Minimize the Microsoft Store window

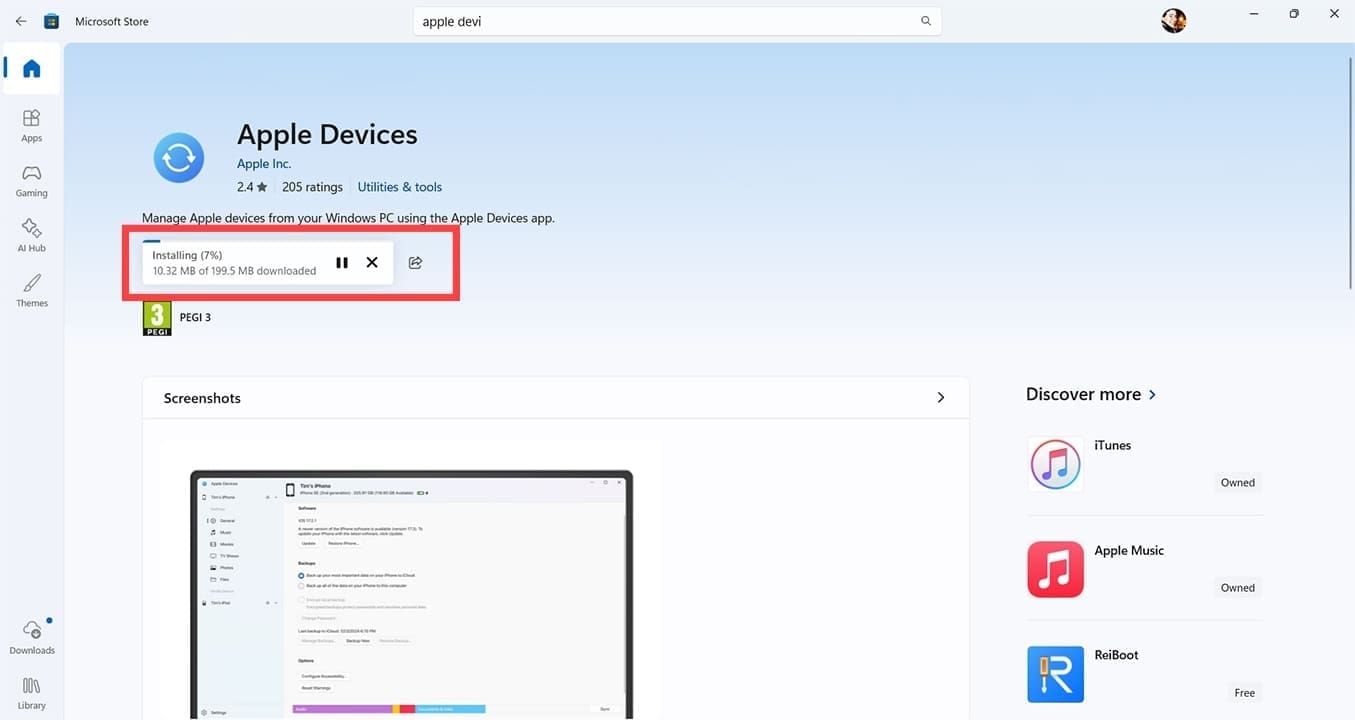[1253, 14]
